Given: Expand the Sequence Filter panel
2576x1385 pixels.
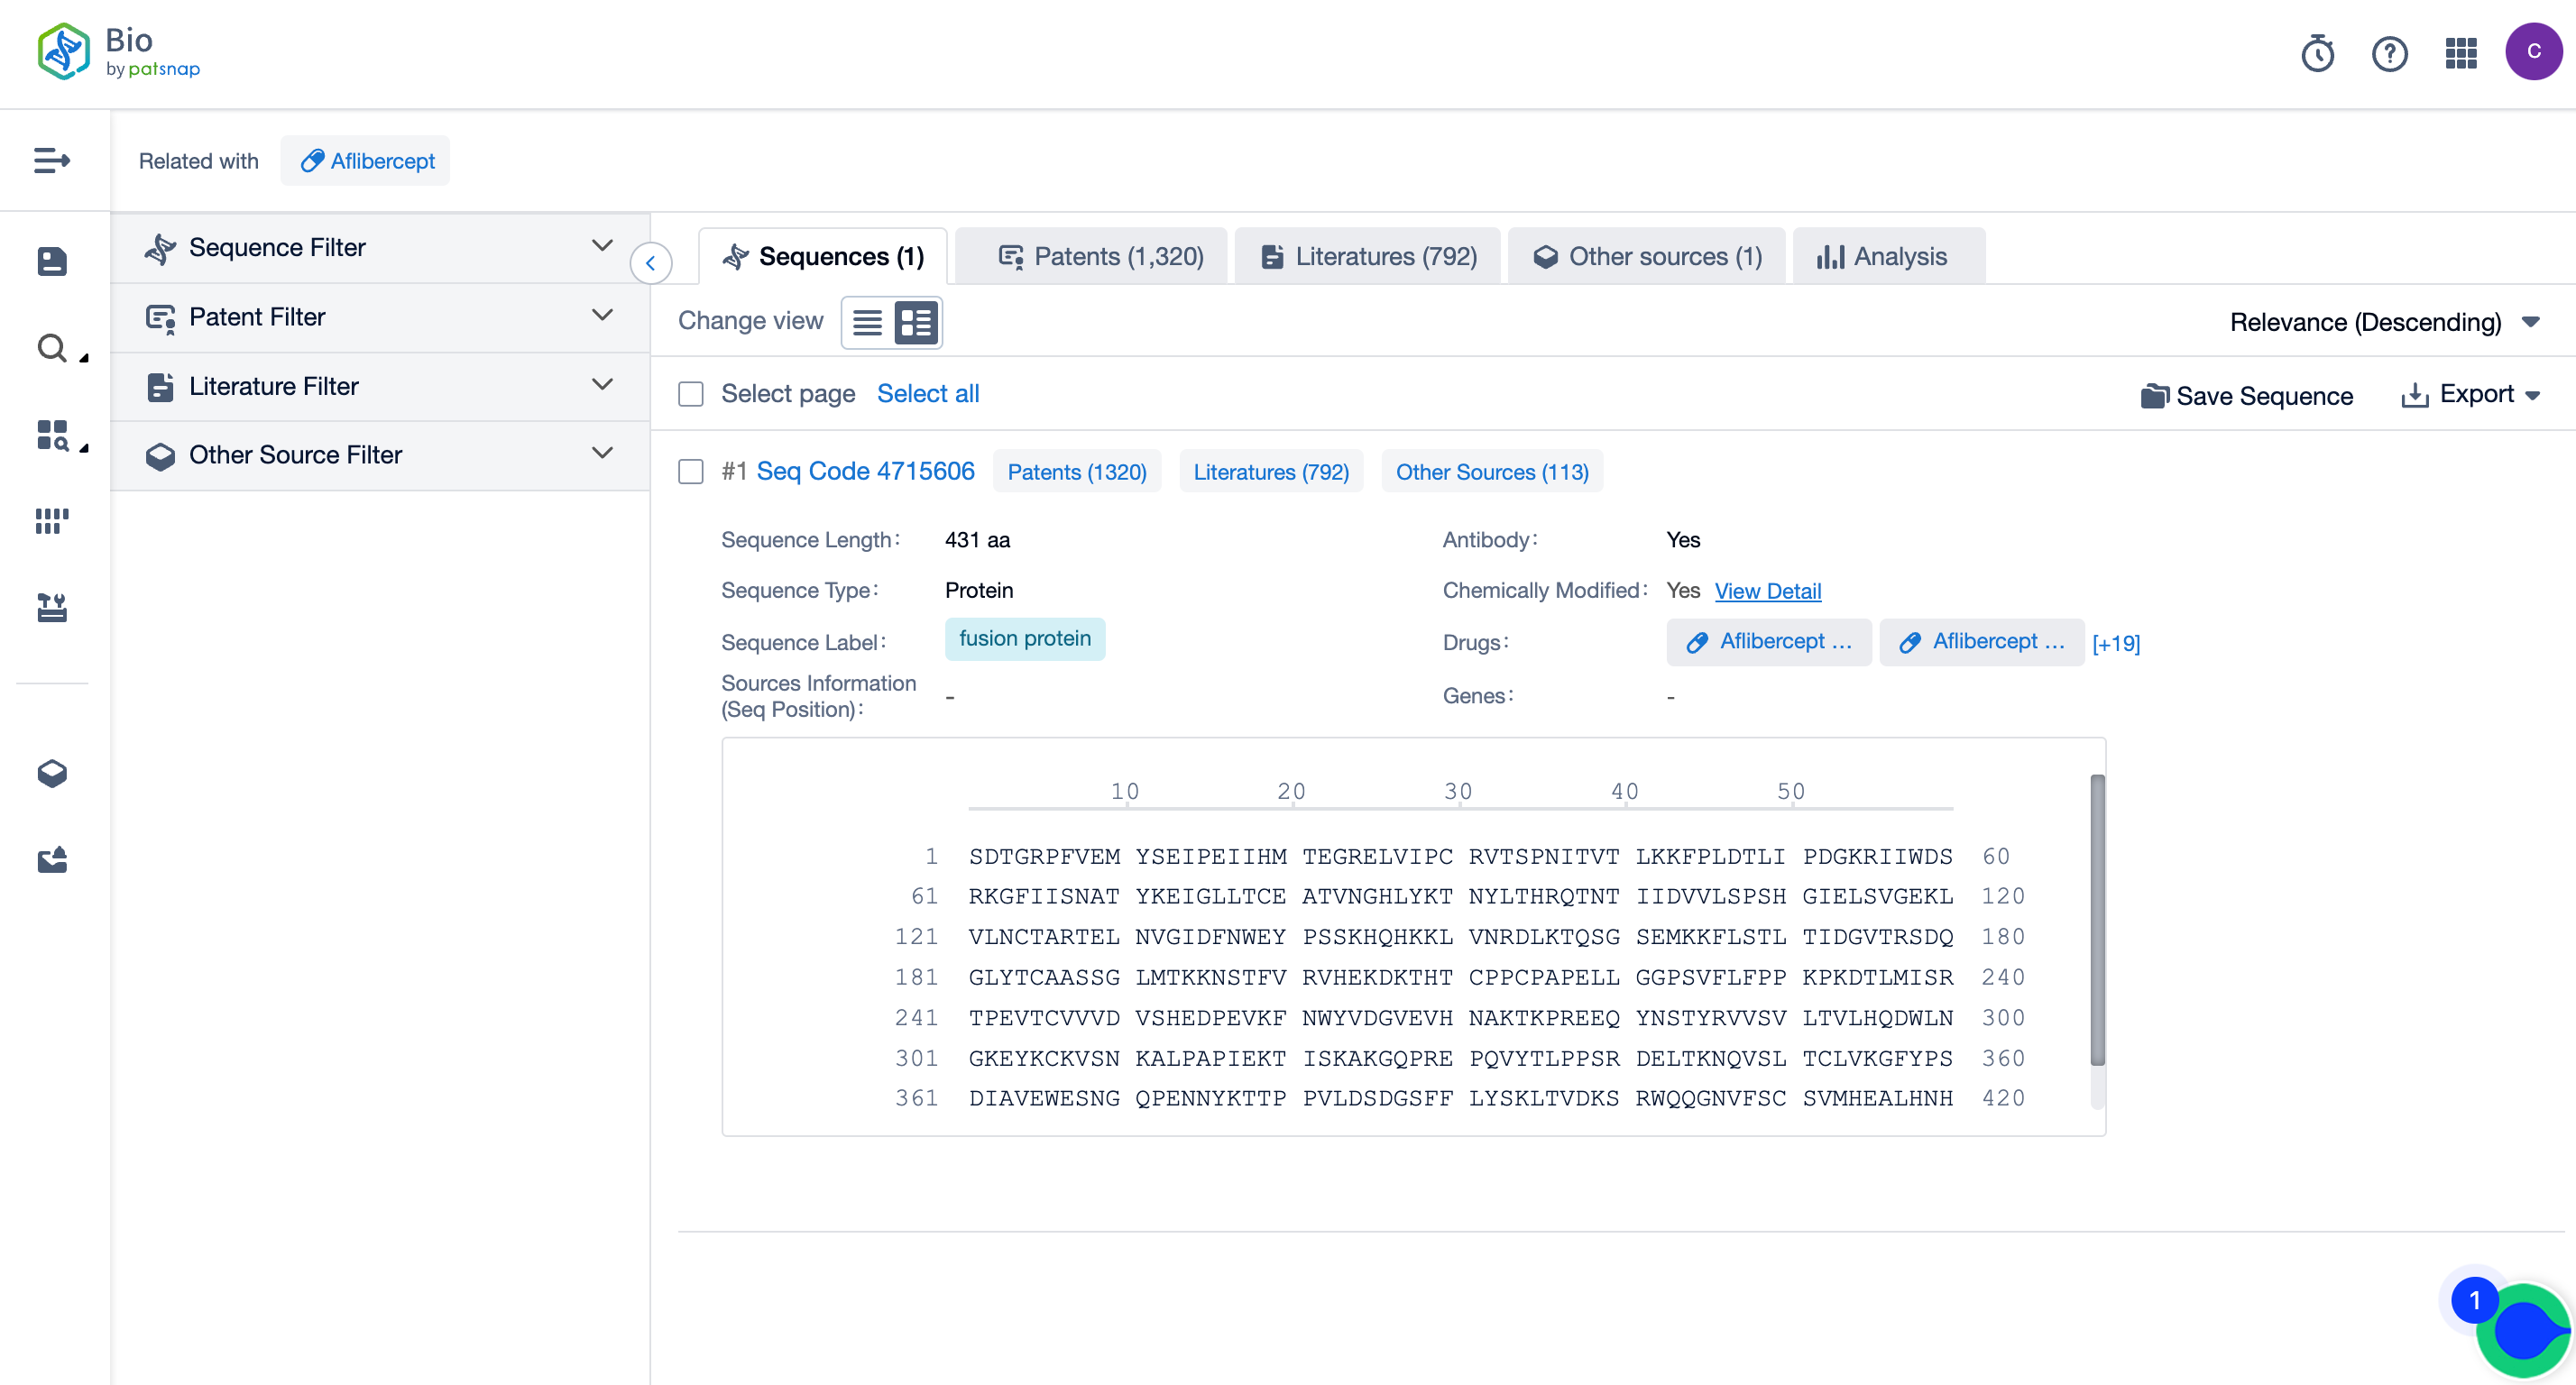Looking at the screenshot, I should [603, 245].
